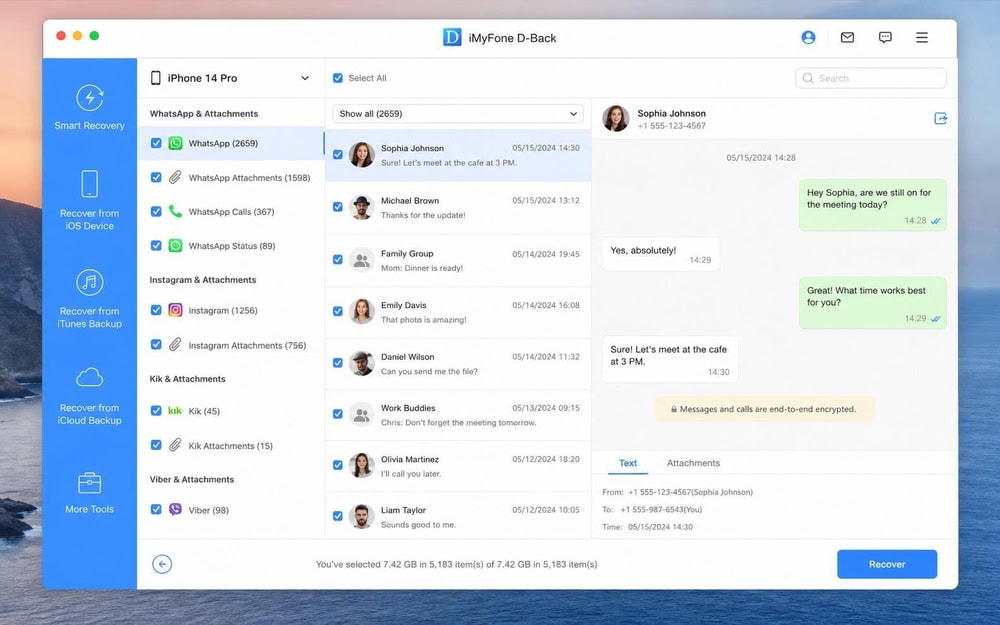Click the Family Group avatar icon
The image size is (1000, 625).
362,260
